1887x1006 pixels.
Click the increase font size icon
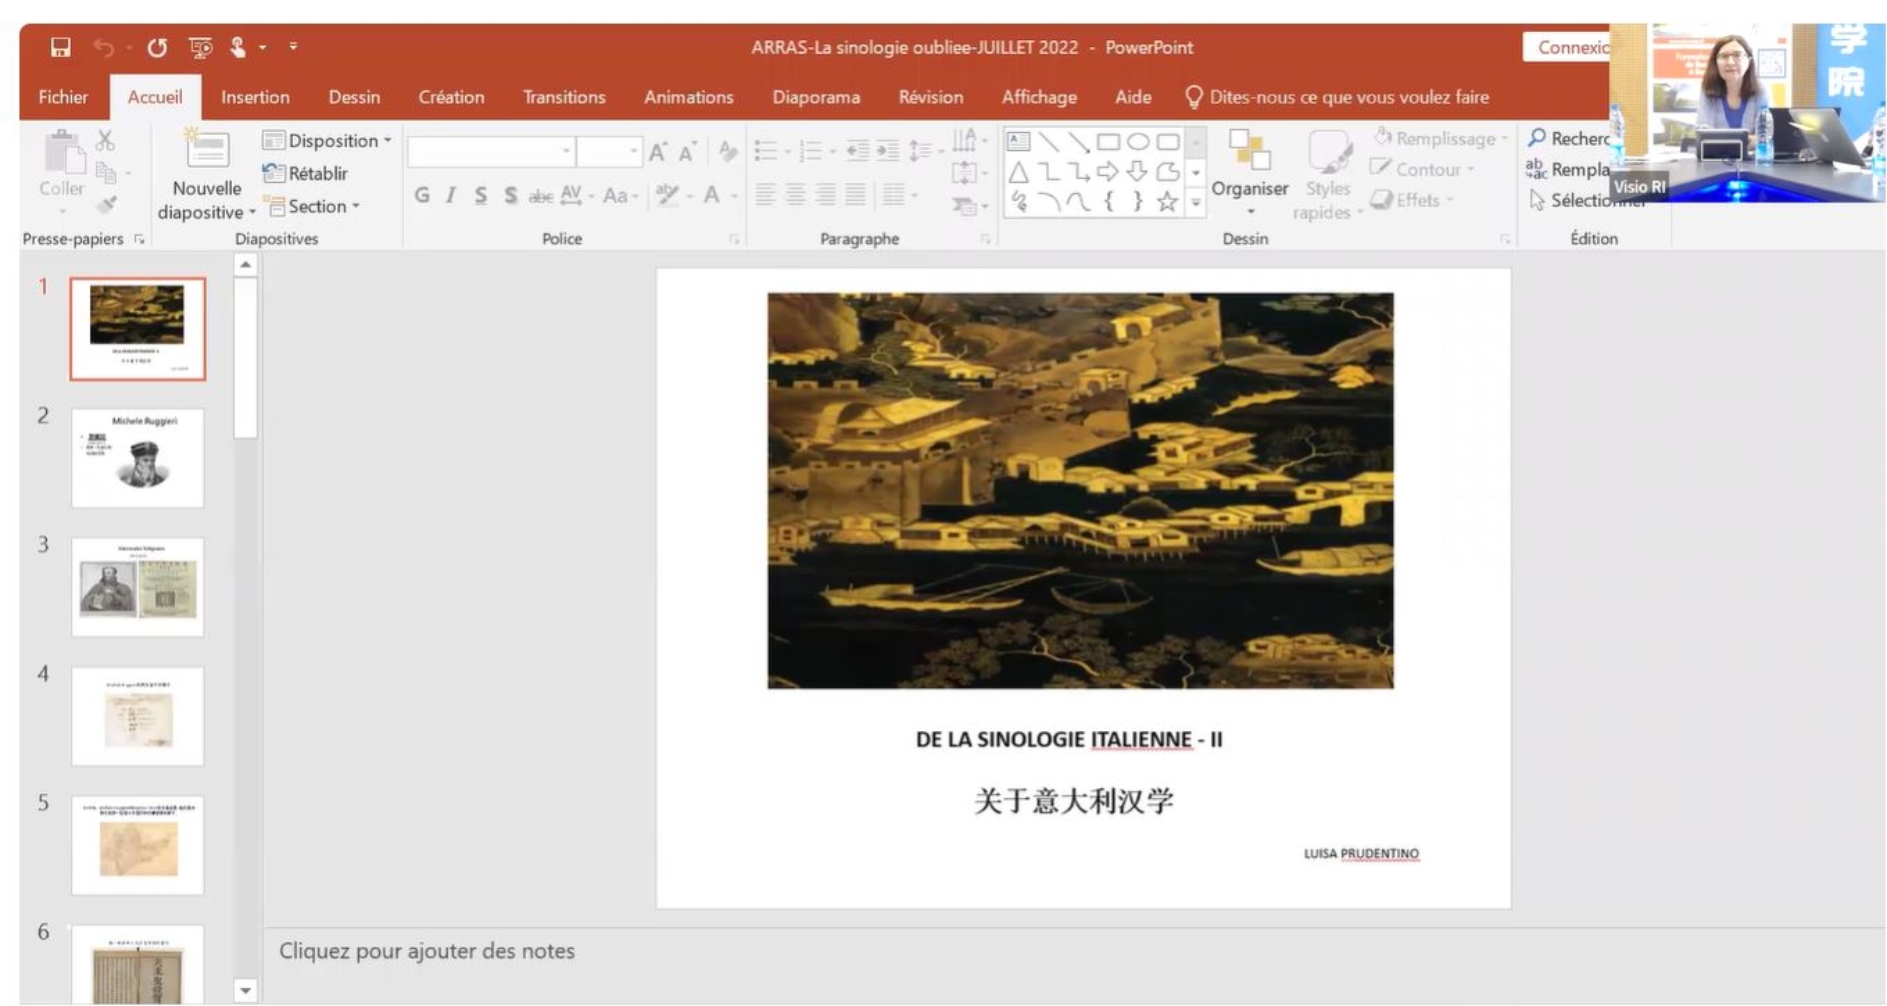657,152
